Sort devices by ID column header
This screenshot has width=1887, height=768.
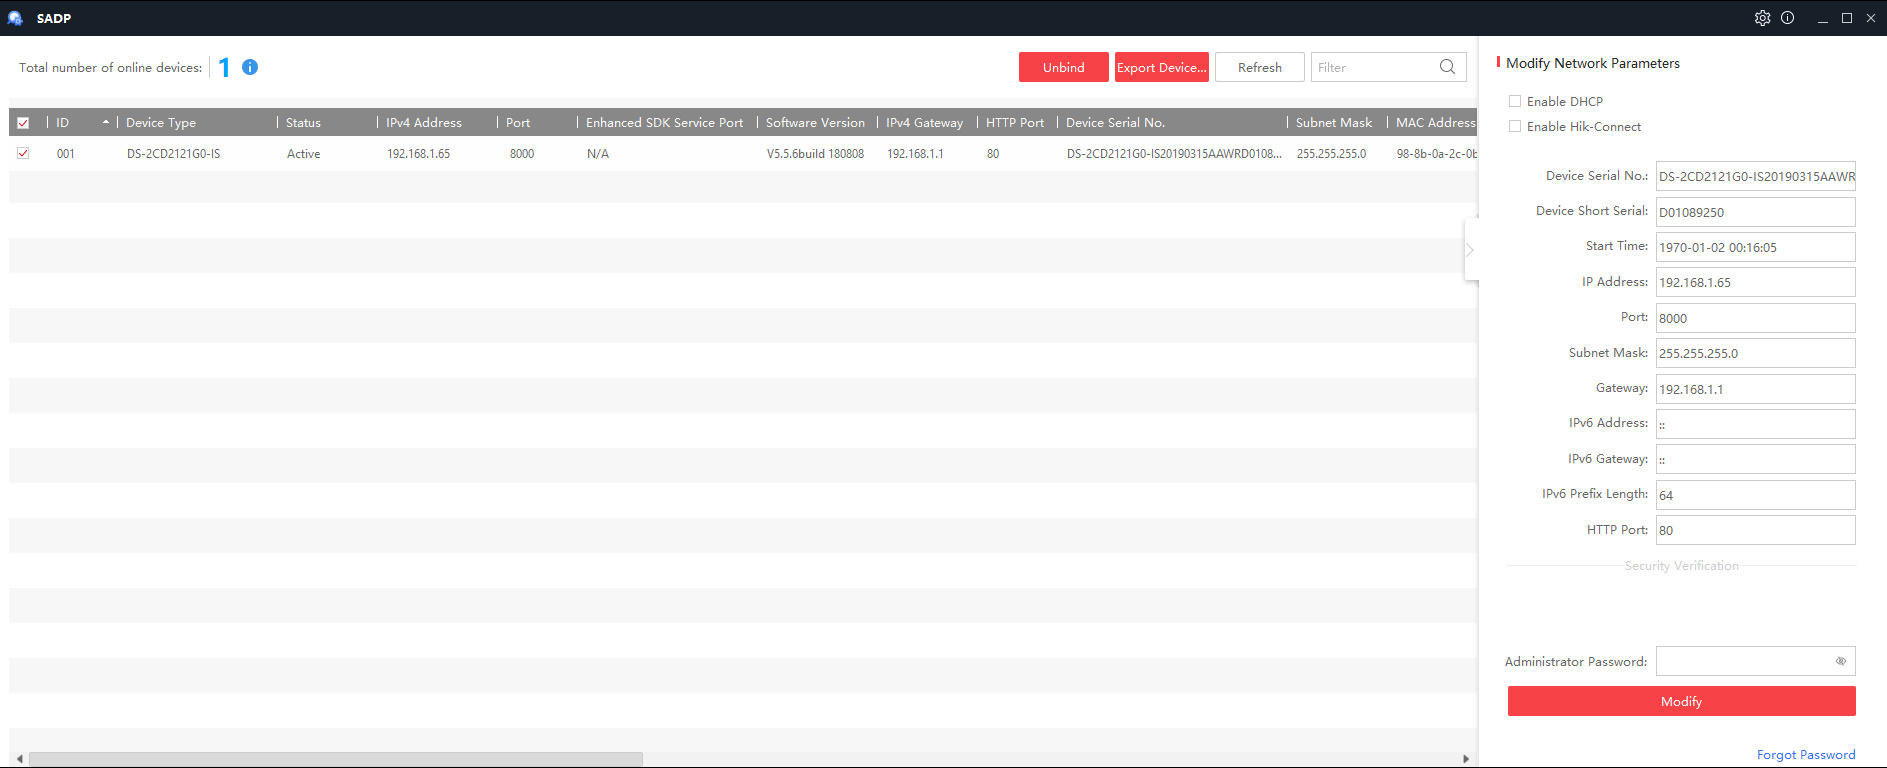pyautogui.click(x=63, y=123)
